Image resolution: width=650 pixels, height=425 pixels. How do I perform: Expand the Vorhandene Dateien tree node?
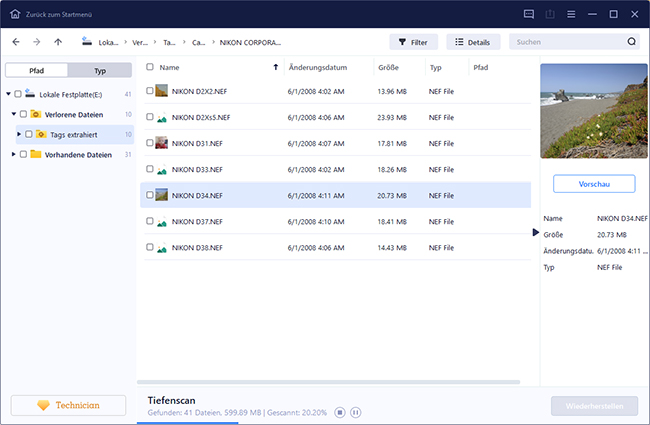[14, 154]
